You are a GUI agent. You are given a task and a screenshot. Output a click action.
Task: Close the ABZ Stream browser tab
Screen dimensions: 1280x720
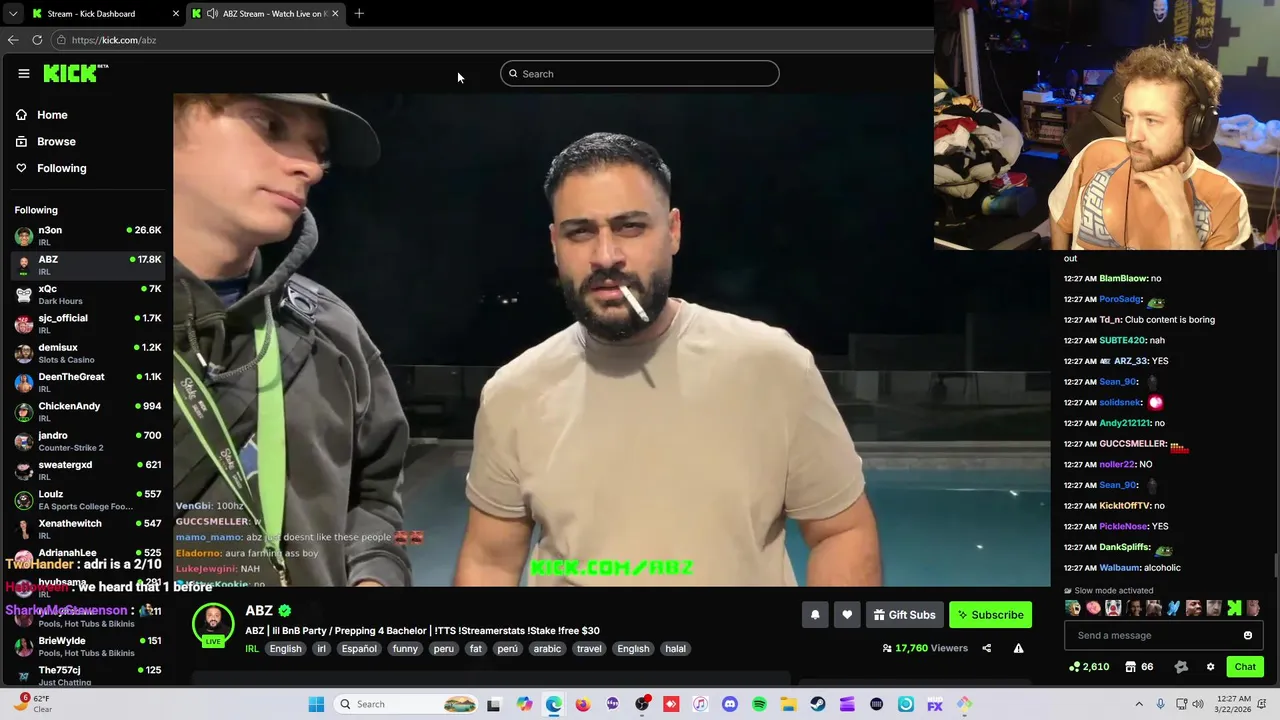pos(335,14)
